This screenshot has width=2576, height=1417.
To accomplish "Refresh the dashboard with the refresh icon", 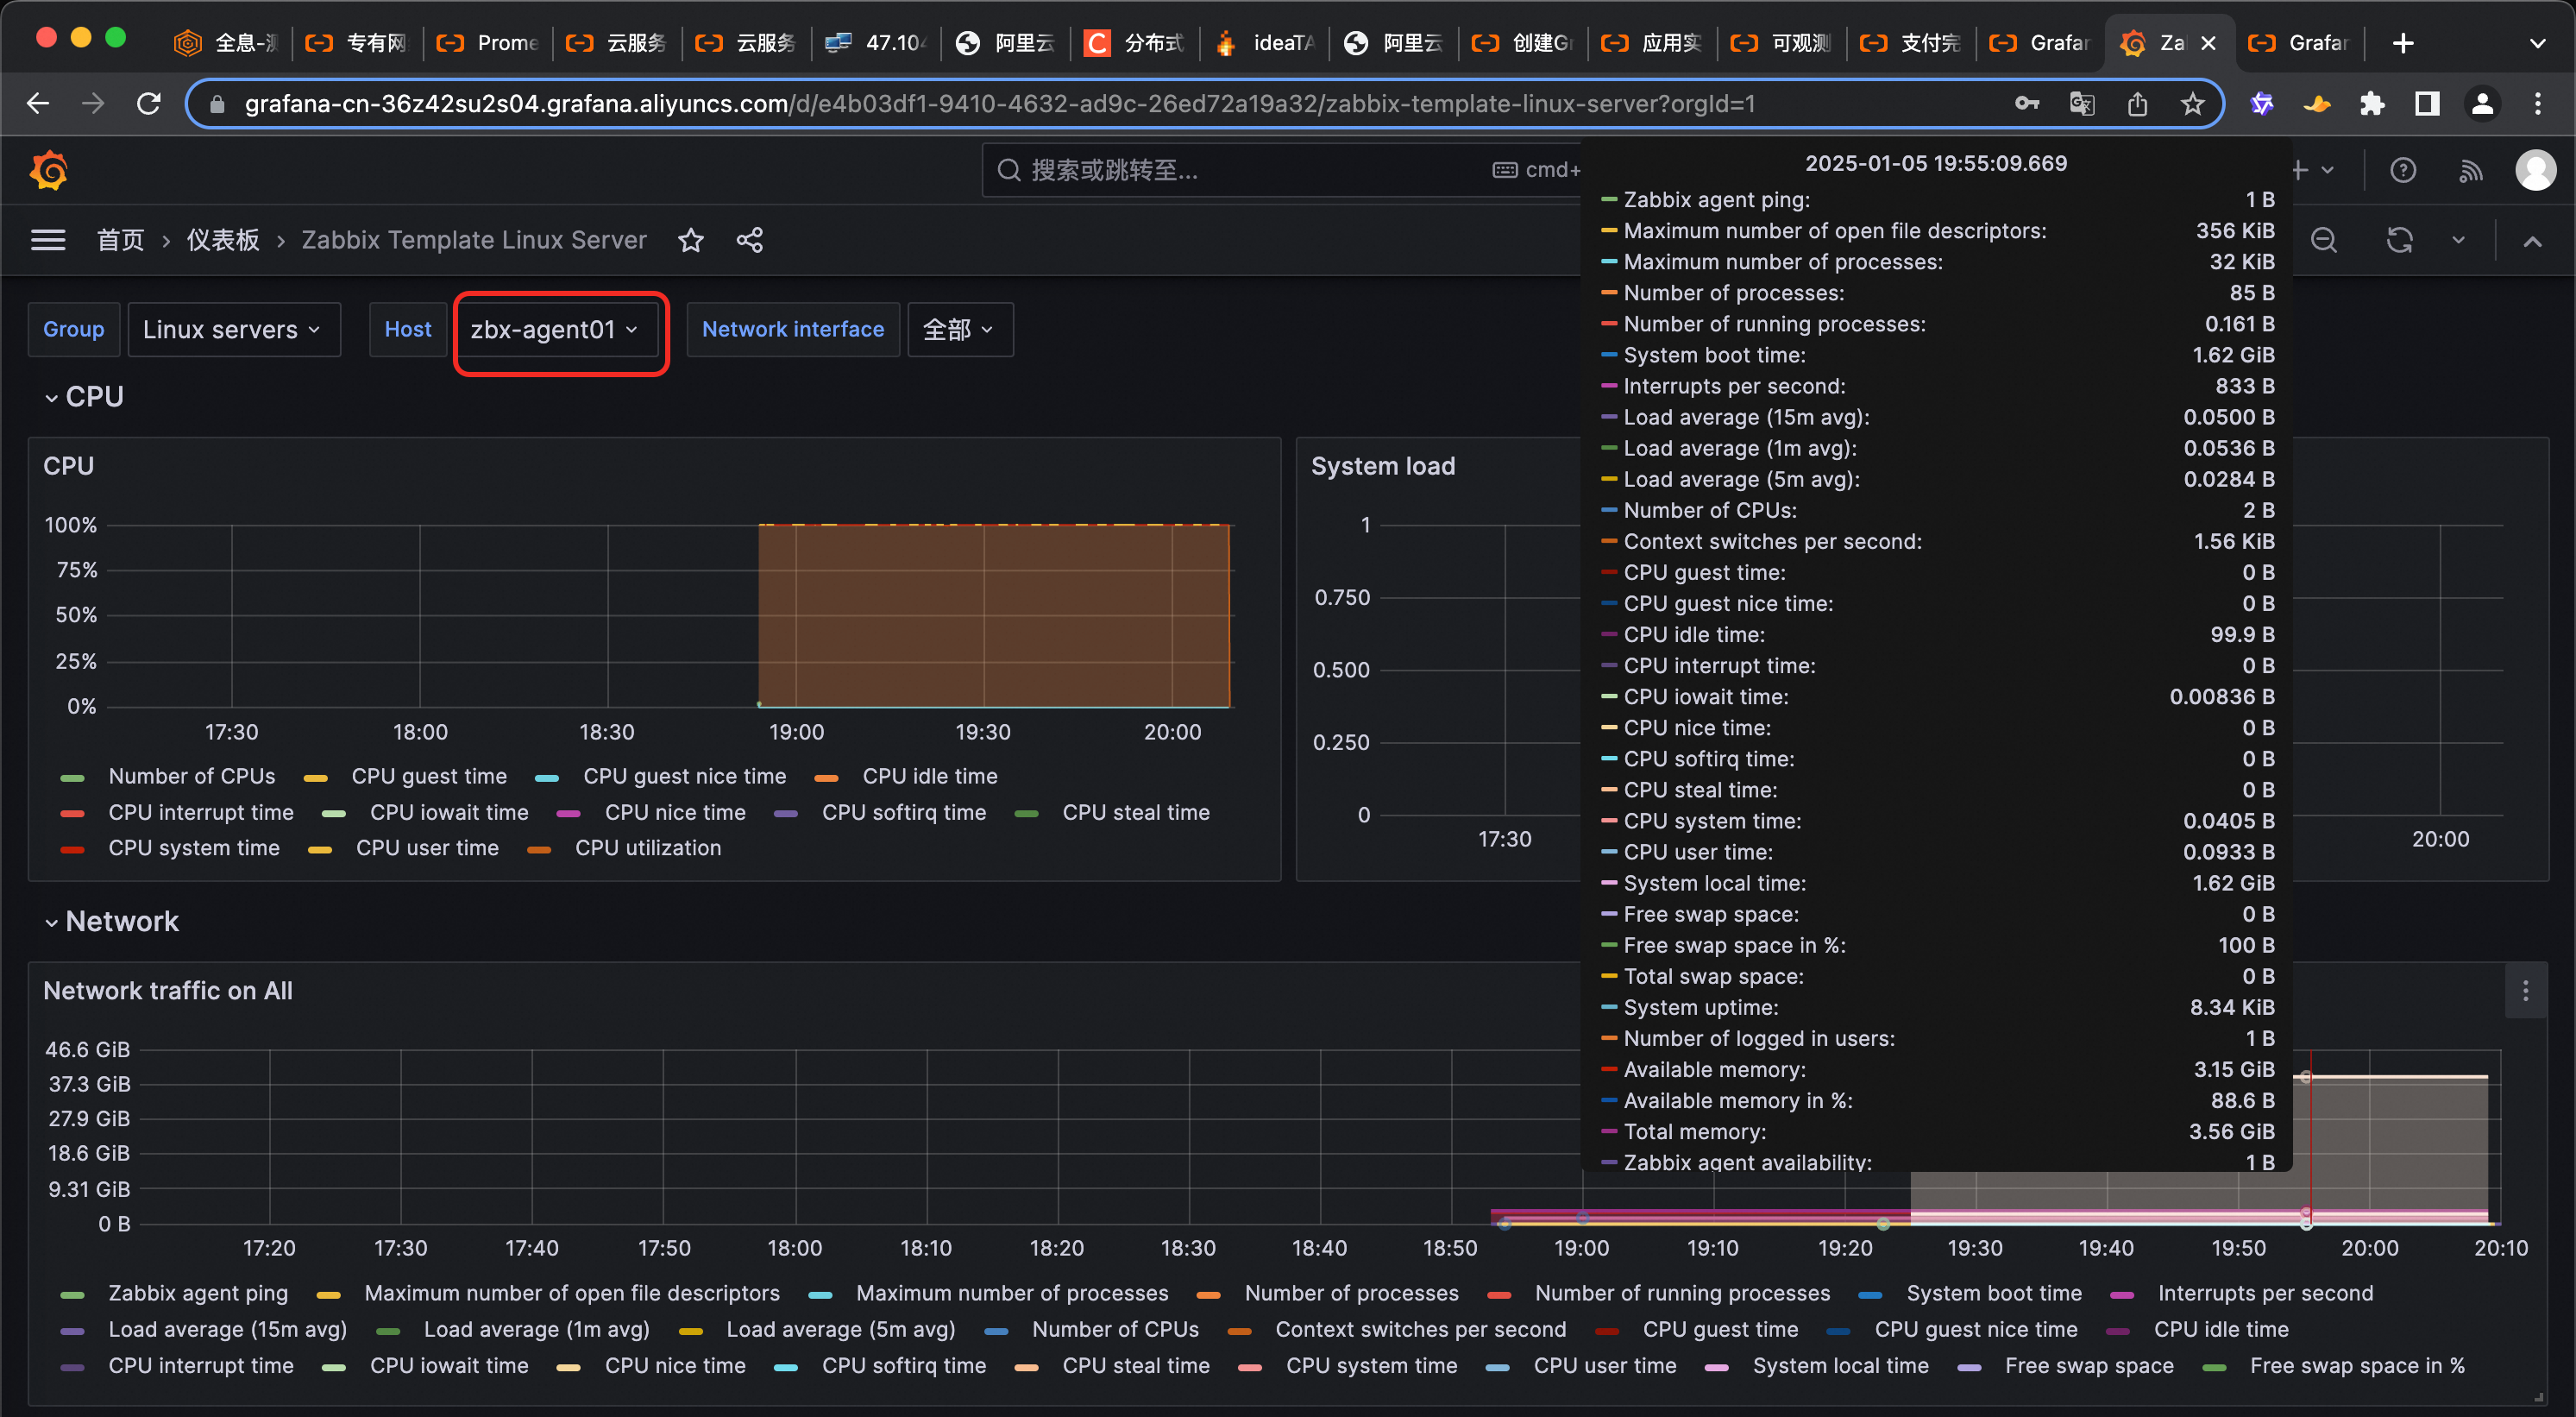I will pyautogui.click(x=2400, y=240).
